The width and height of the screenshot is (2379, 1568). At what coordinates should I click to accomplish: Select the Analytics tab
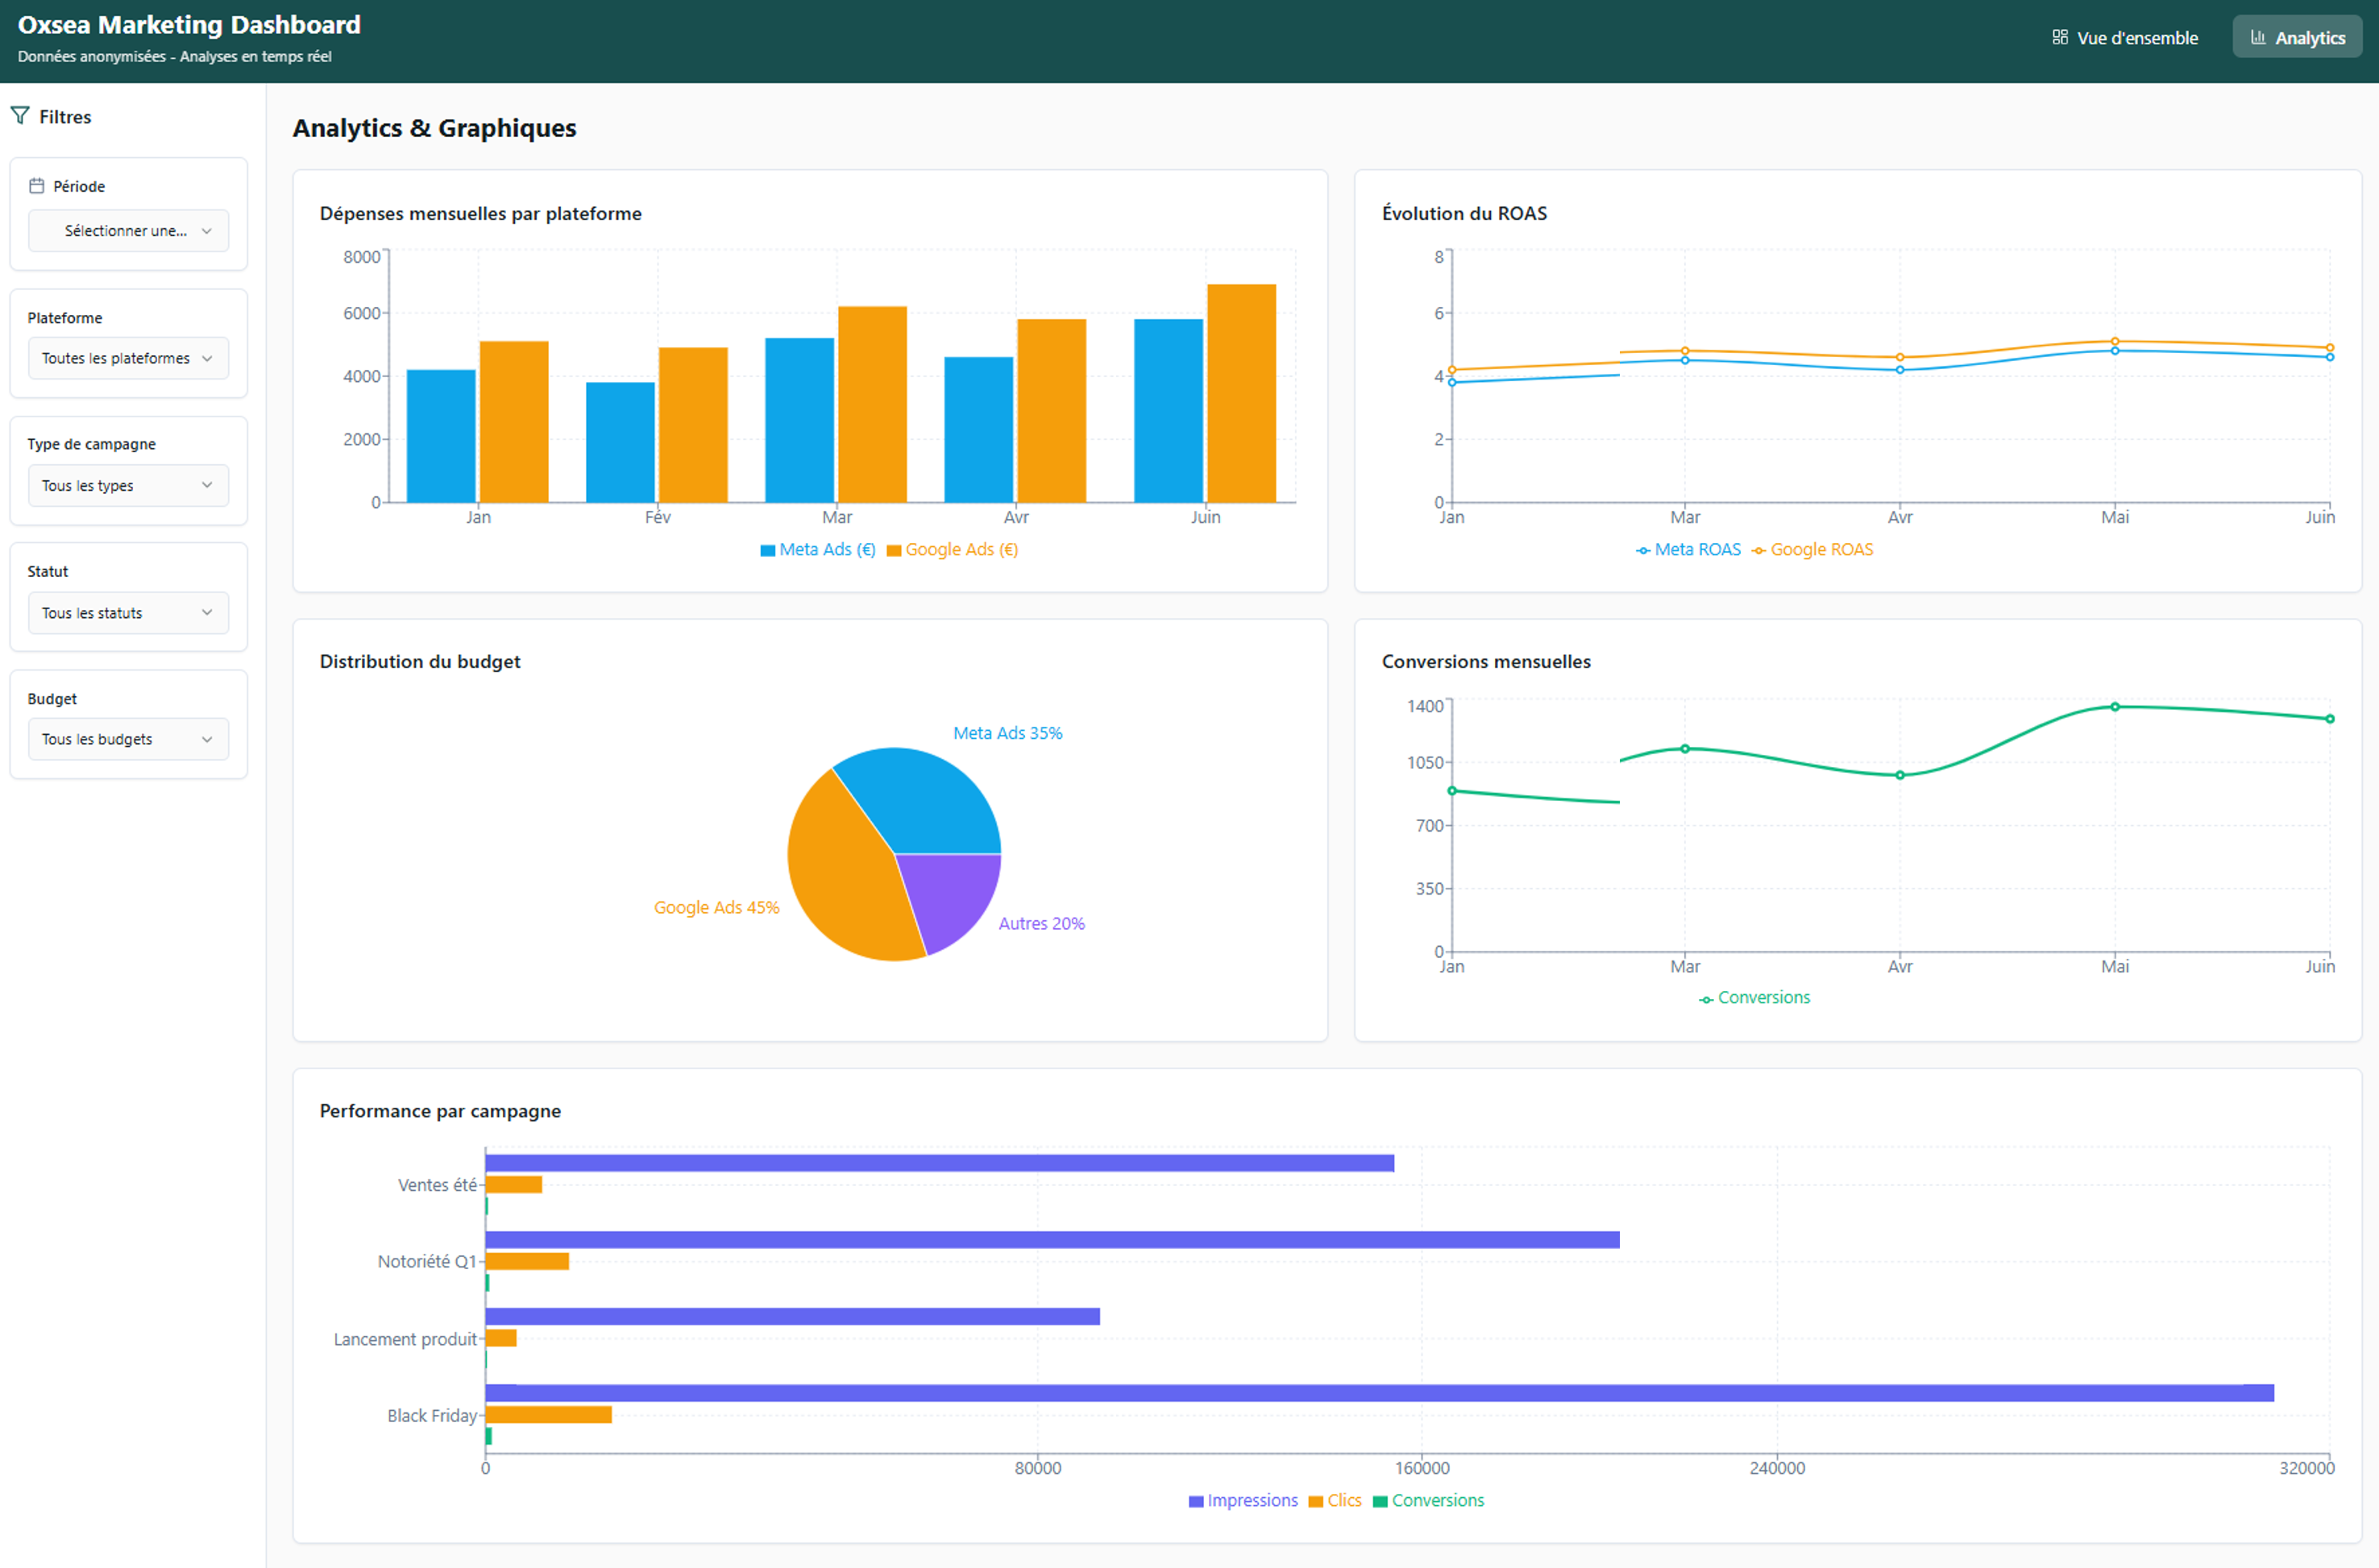pos(2296,38)
